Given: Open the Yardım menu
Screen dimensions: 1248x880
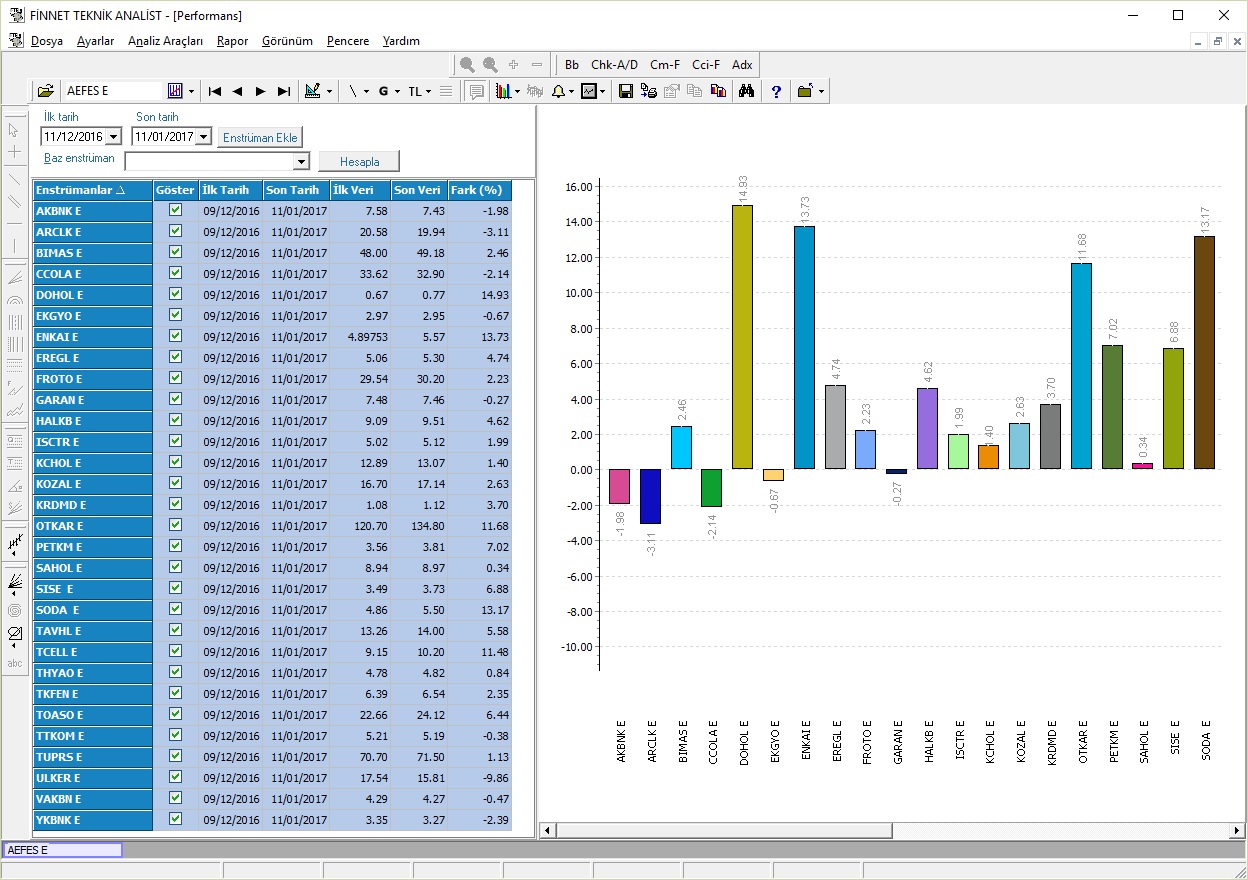Looking at the screenshot, I should pyautogui.click(x=401, y=41).
